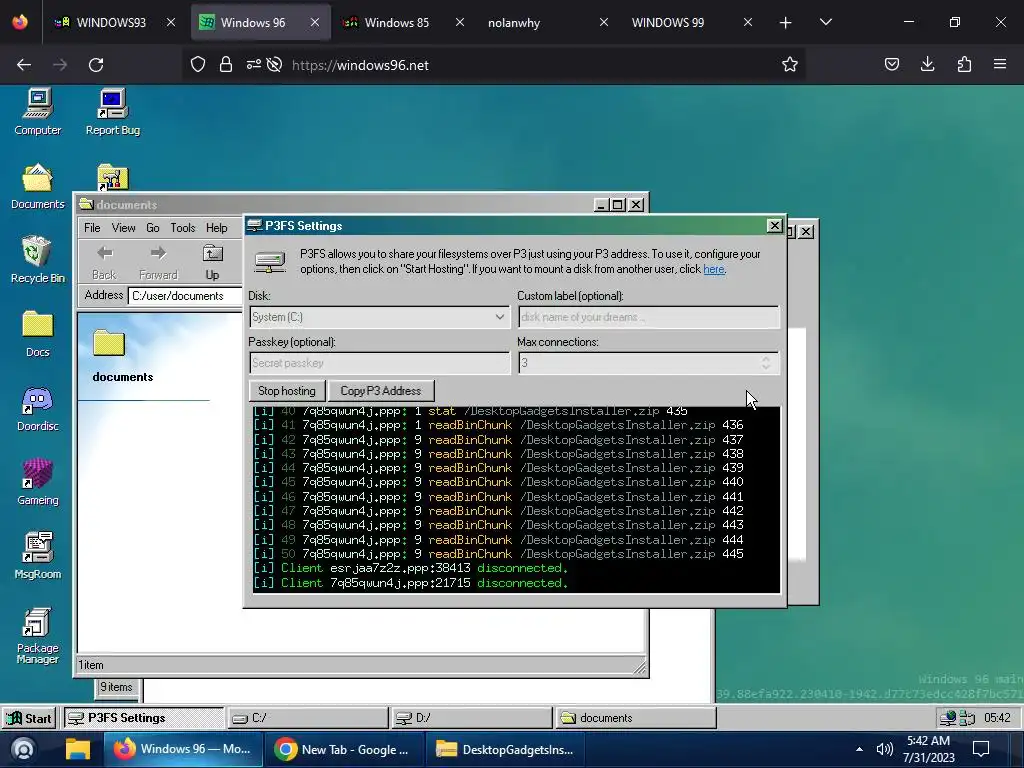Viewport: 1024px width, 768px height.
Task: Click the Max connections spinner arrows
Action: tap(765, 363)
